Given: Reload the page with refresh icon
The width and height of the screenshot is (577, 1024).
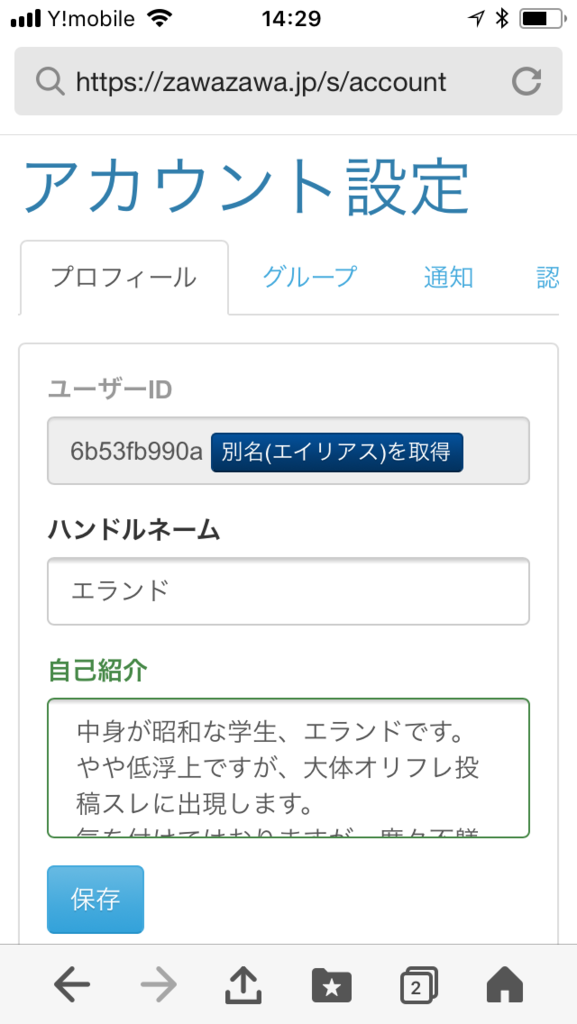Looking at the screenshot, I should 526,82.
